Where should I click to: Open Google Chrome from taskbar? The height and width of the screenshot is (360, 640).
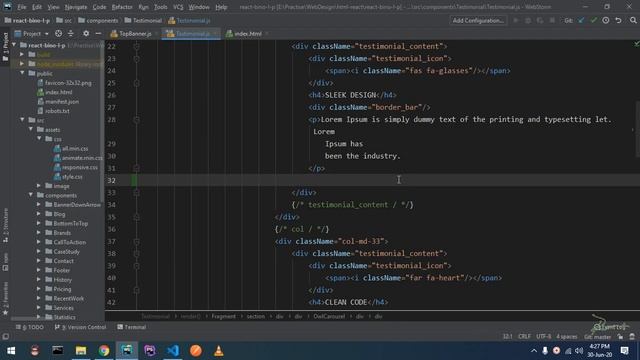(104, 351)
